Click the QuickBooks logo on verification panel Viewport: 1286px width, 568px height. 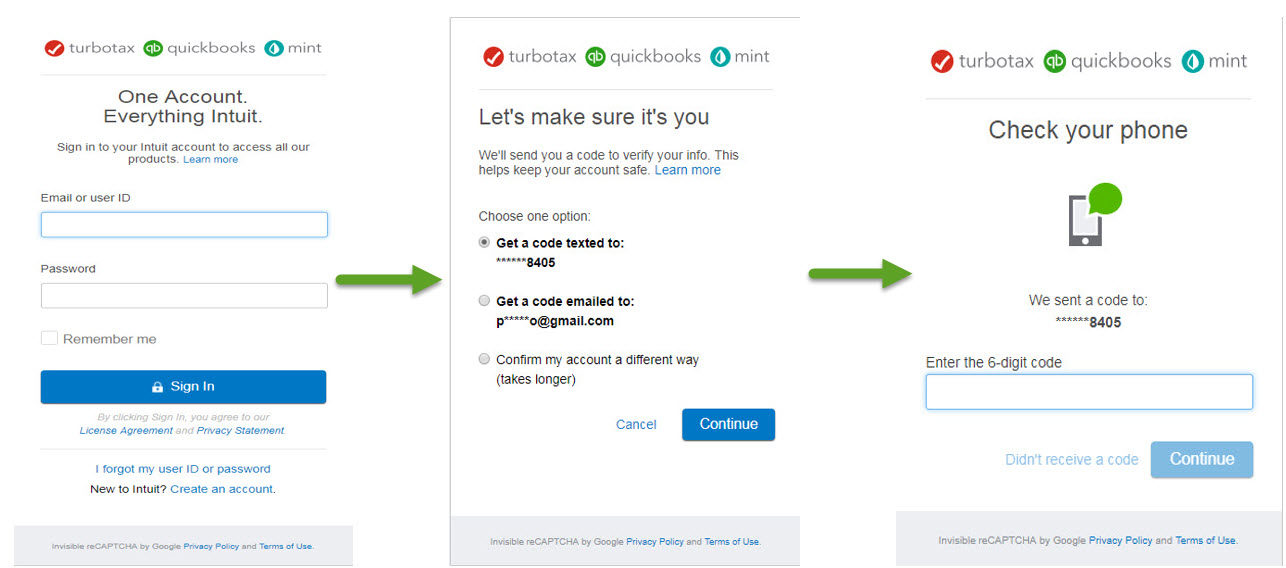click(596, 57)
